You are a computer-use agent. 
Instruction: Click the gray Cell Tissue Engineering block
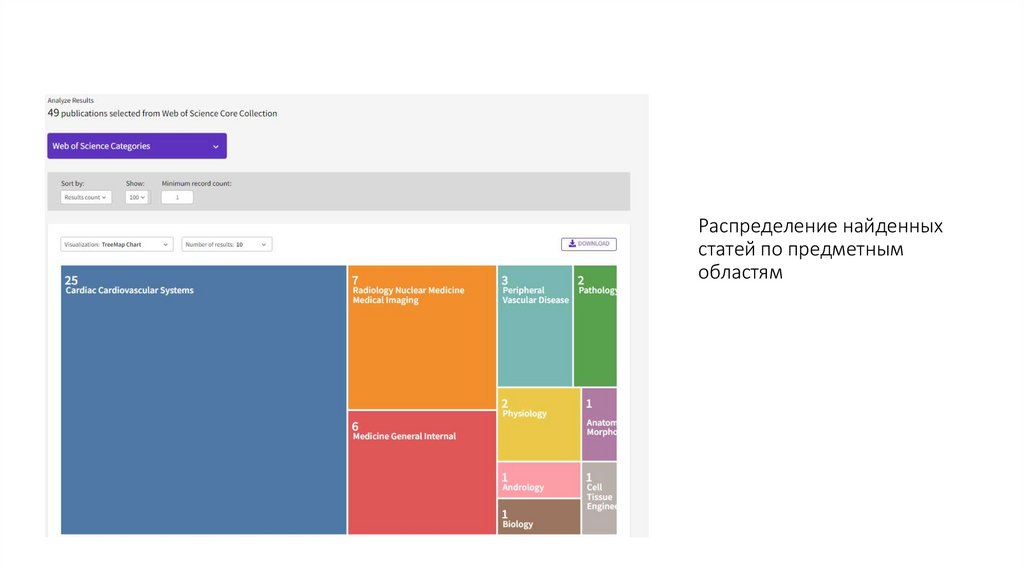pyautogui.click(x=599, y=498)
